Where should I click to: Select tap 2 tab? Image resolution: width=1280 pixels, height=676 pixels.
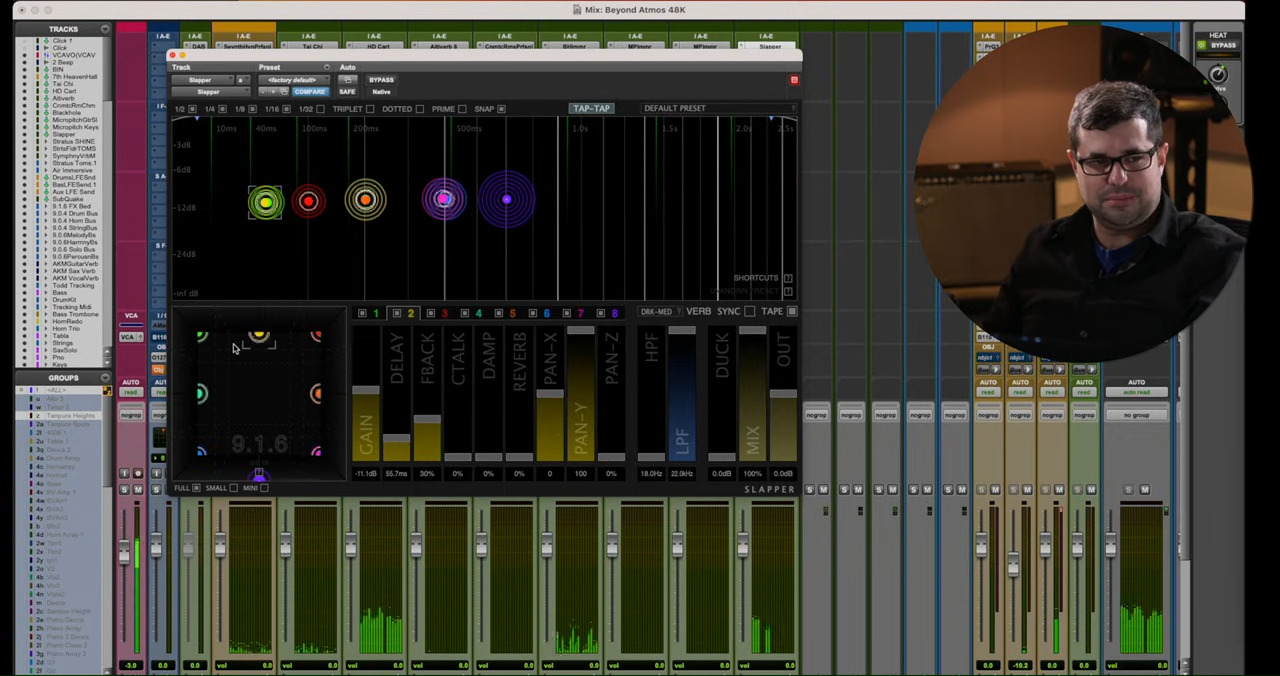point(410,314)
